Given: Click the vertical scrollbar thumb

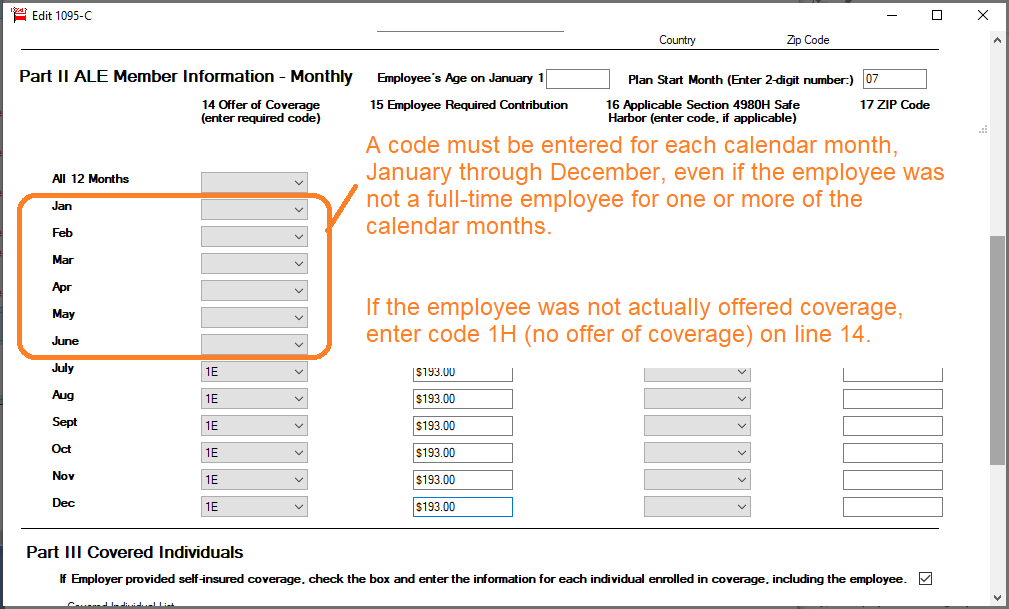Looking at the screenshot, I should [998, 350].
